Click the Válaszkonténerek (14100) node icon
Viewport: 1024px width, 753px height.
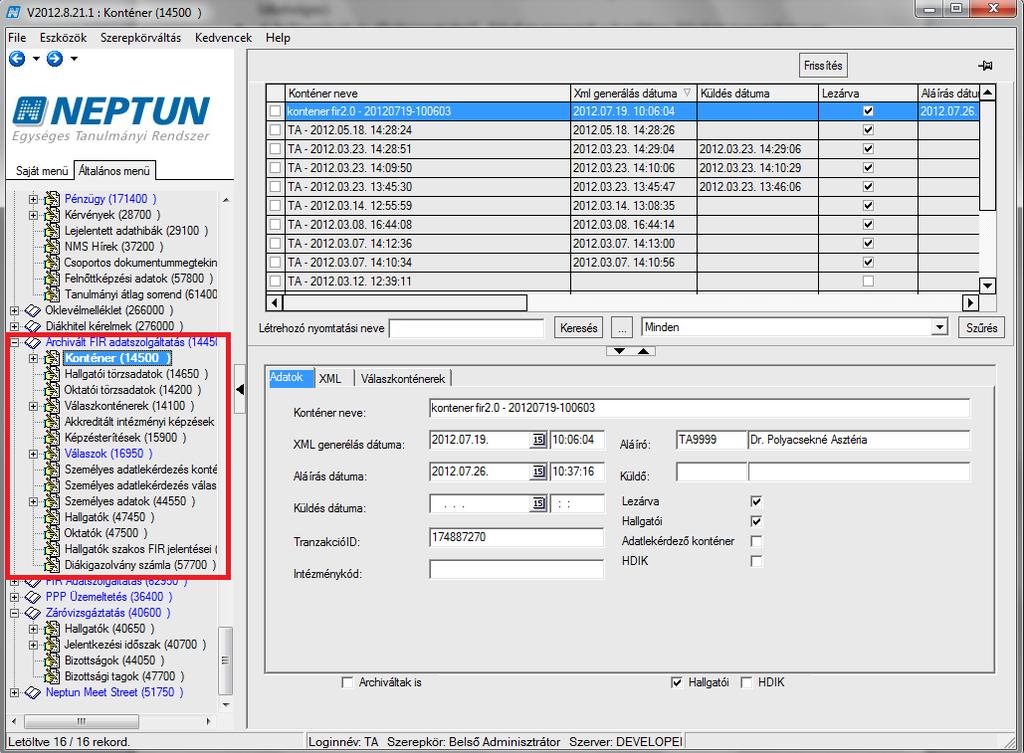52,406
